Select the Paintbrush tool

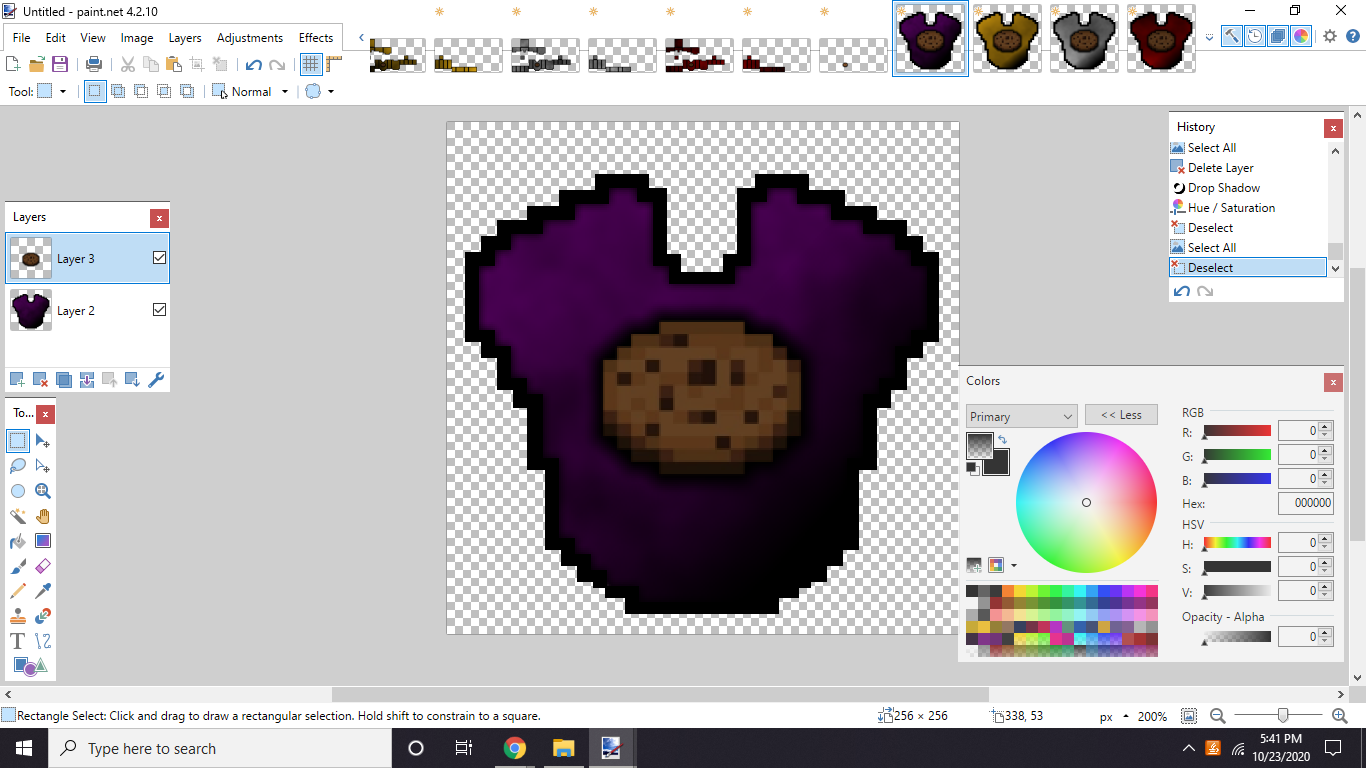(18, 566)
